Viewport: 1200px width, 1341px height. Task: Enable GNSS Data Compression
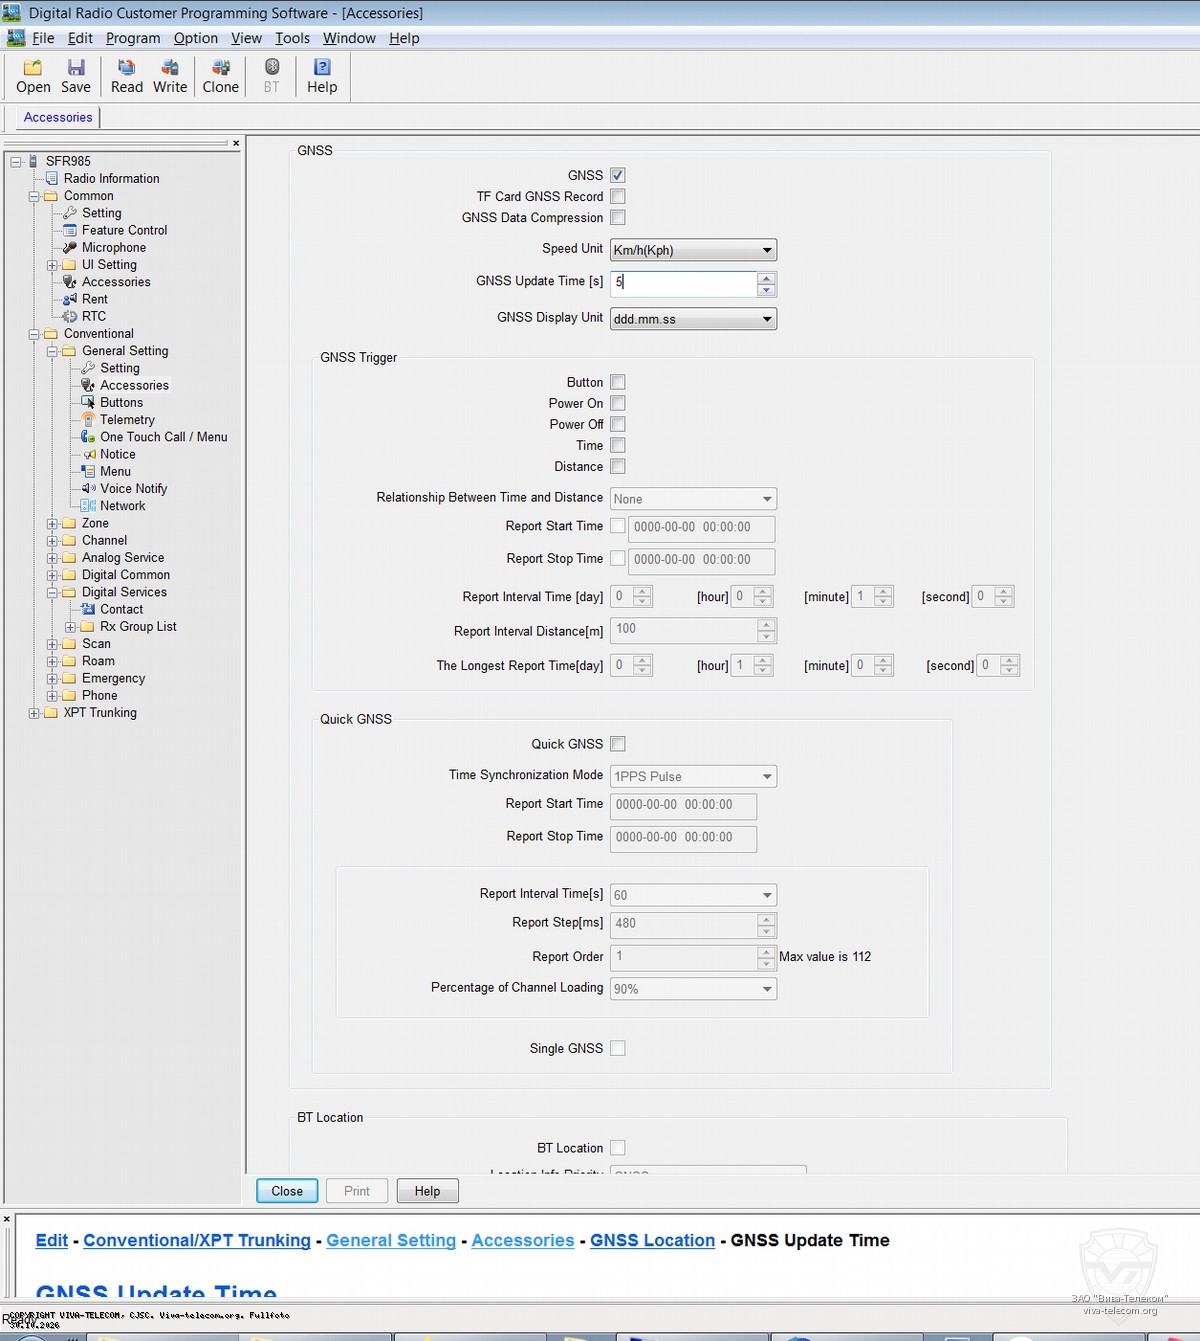click(x=618, y=218)
